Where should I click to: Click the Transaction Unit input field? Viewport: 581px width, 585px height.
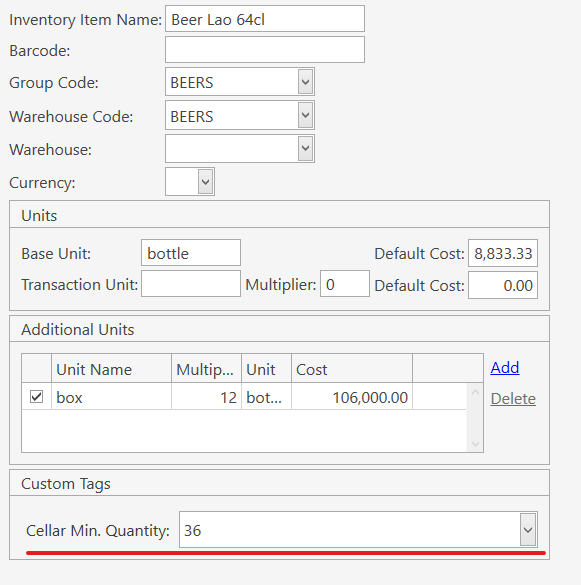(x=191, y=284)
